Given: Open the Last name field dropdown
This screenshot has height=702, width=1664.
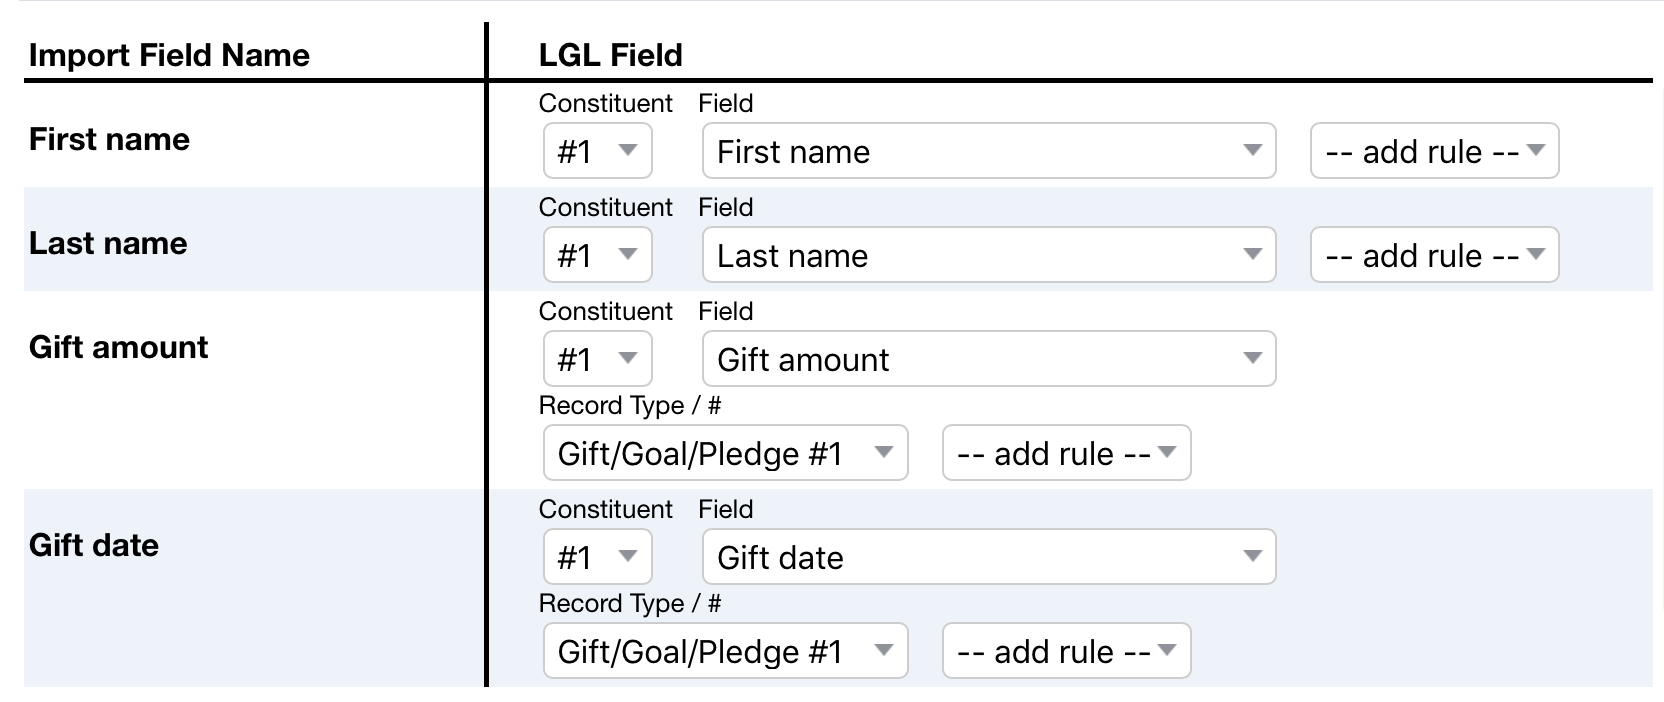Looking at the screenshot, I should pos(989,255).
